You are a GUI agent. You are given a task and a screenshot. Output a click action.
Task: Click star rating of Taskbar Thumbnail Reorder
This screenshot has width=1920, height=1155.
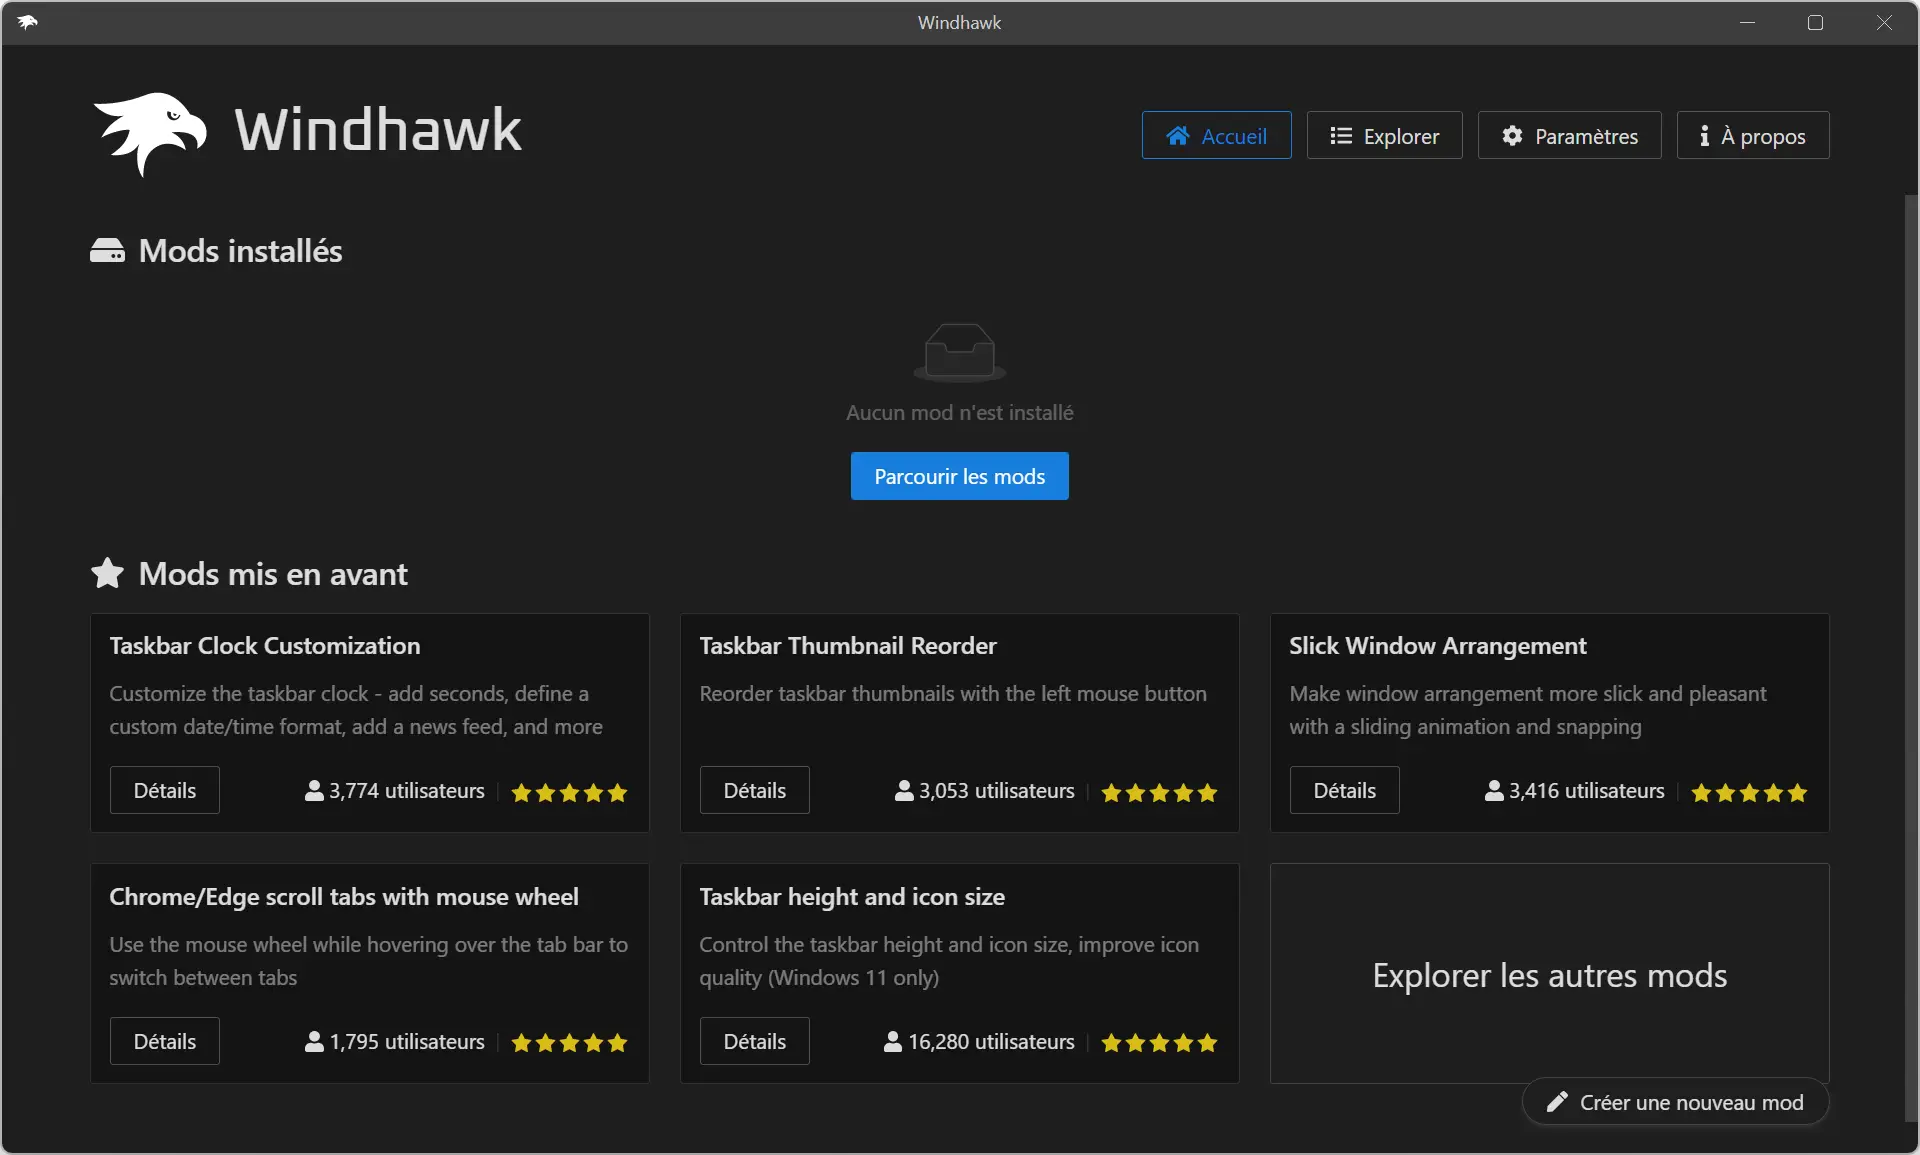1159,792
